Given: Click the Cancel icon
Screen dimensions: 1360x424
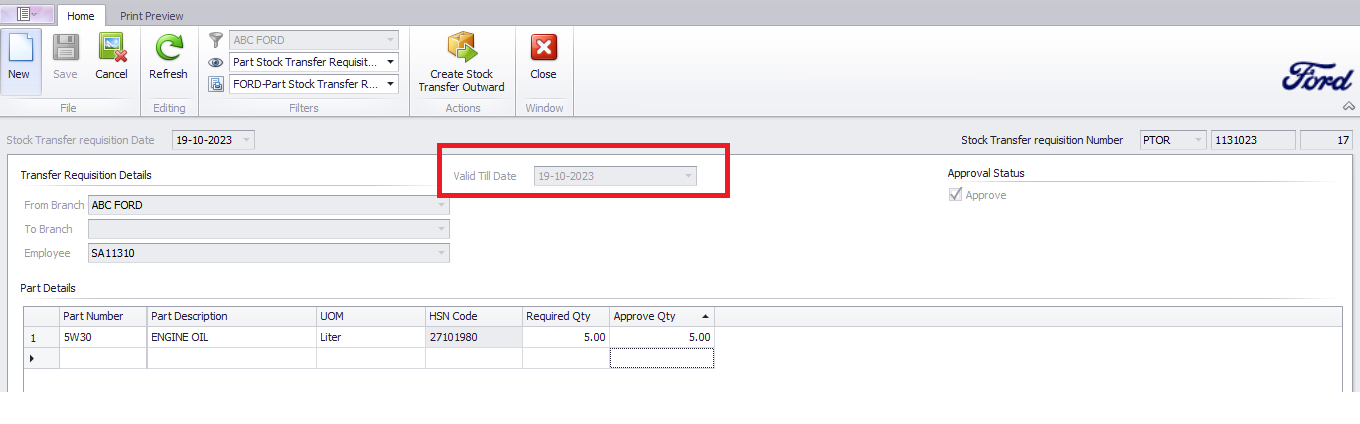Looking at the screenshot, I should pos(111,47).
